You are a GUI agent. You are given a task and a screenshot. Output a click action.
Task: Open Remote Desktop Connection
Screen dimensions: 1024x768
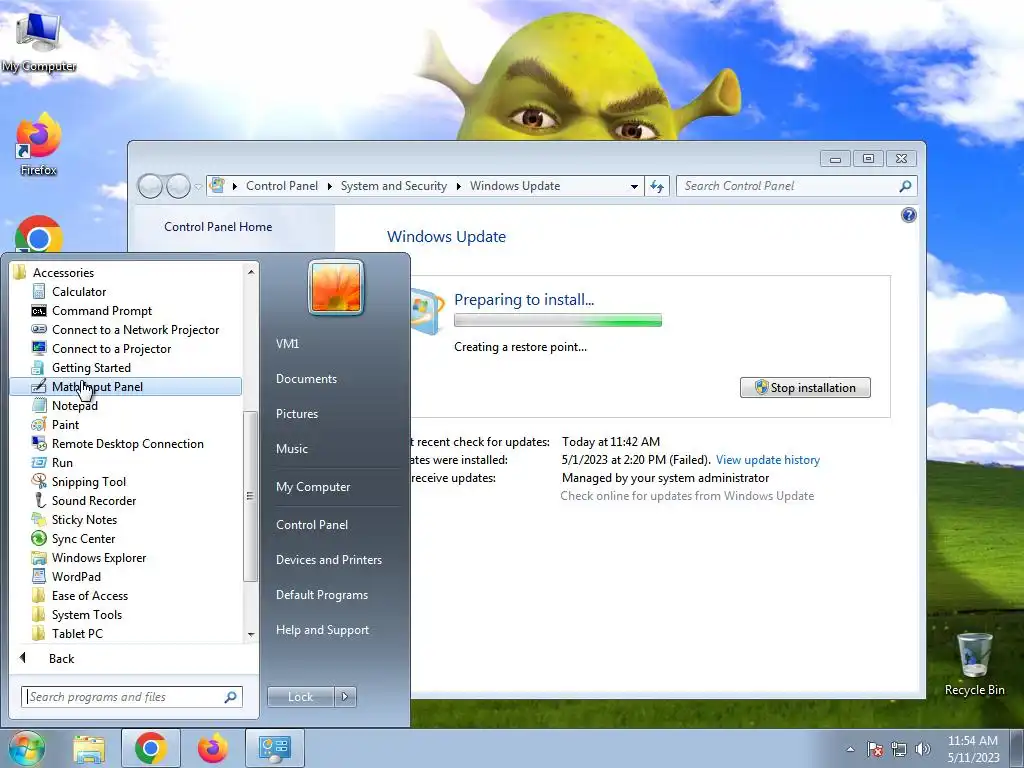tap(127, 443)
